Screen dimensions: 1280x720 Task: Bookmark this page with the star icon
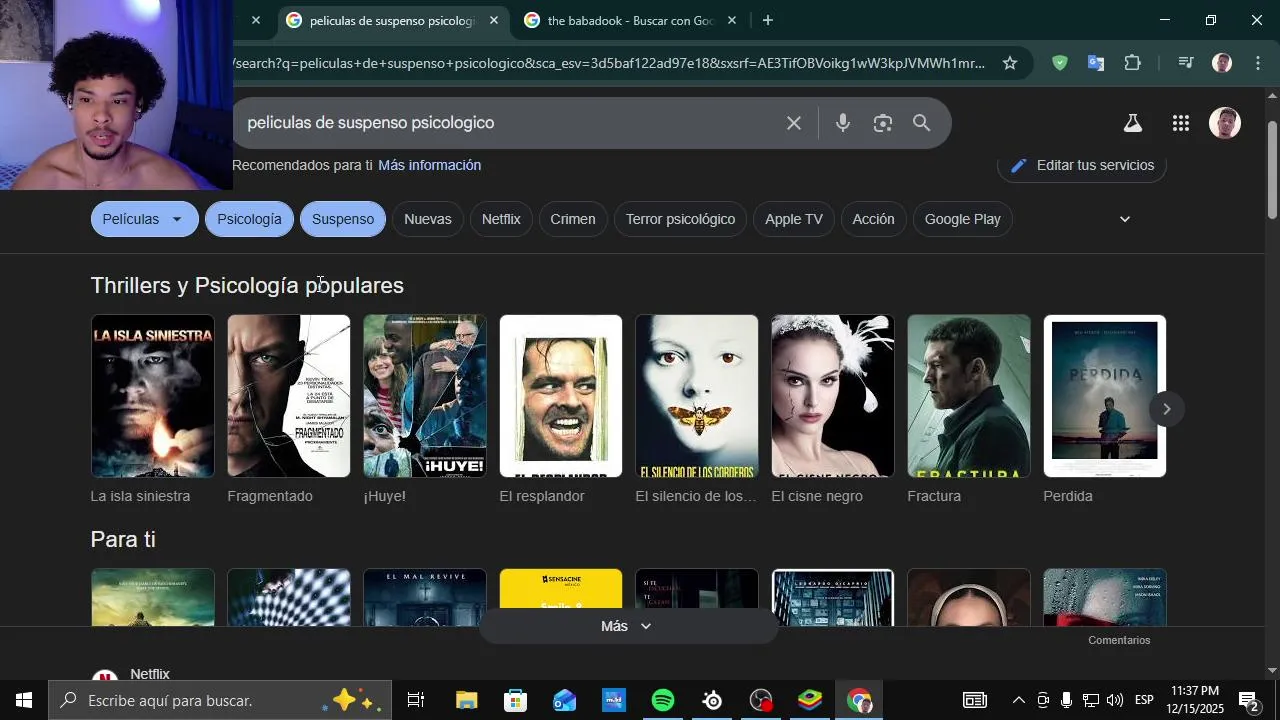[x=1010, y=63]
